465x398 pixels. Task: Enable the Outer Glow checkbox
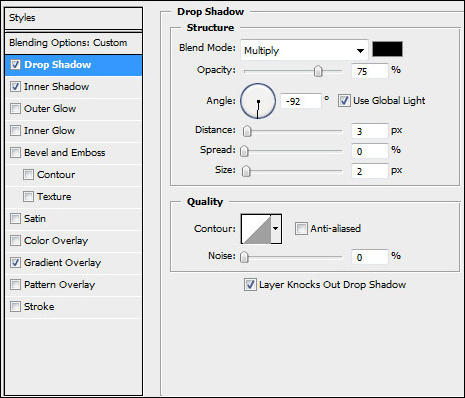point(15,109)
